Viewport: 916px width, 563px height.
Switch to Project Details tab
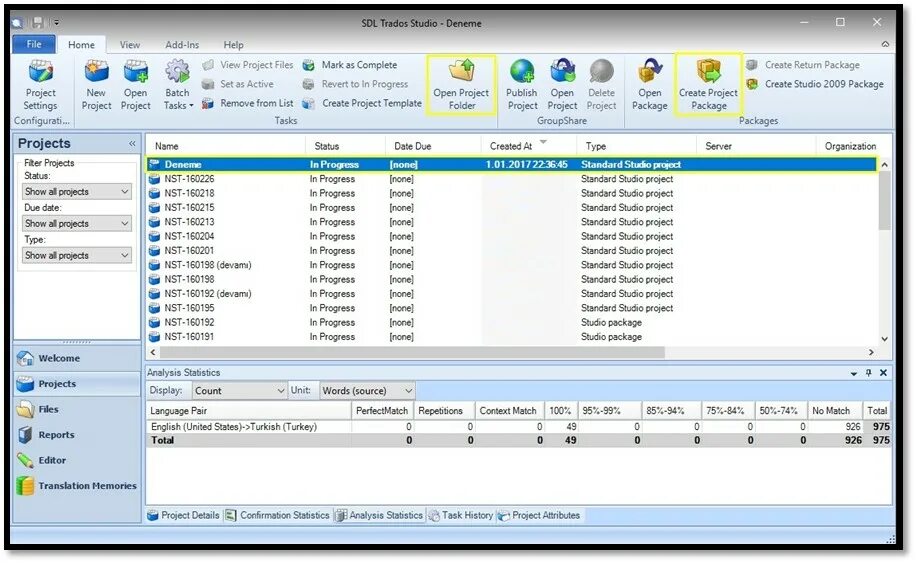click(183, 516)
